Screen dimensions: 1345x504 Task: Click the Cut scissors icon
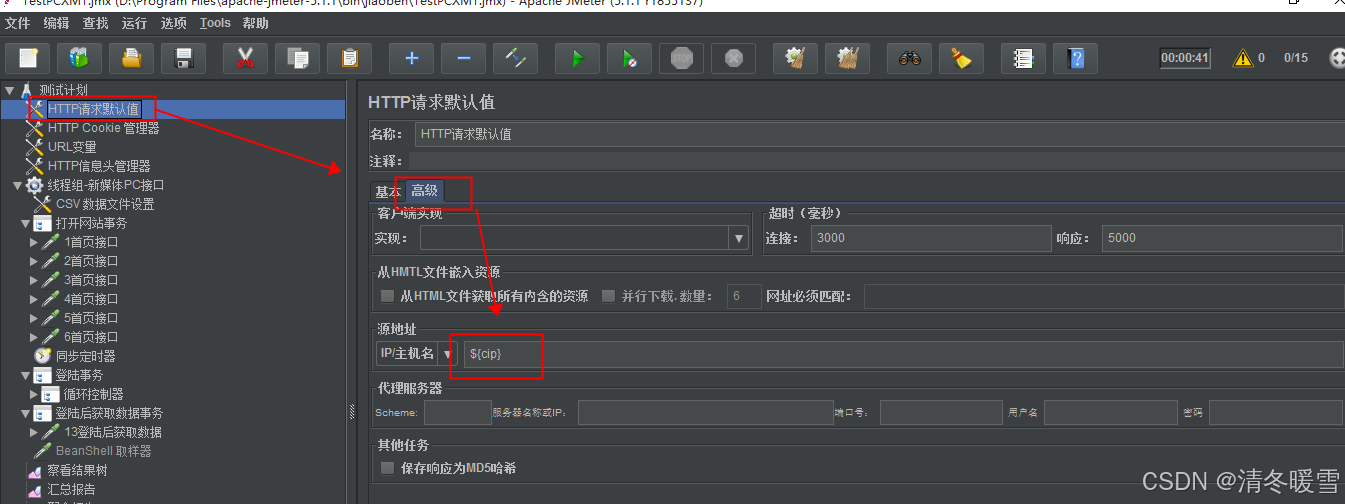click(245, 58)
